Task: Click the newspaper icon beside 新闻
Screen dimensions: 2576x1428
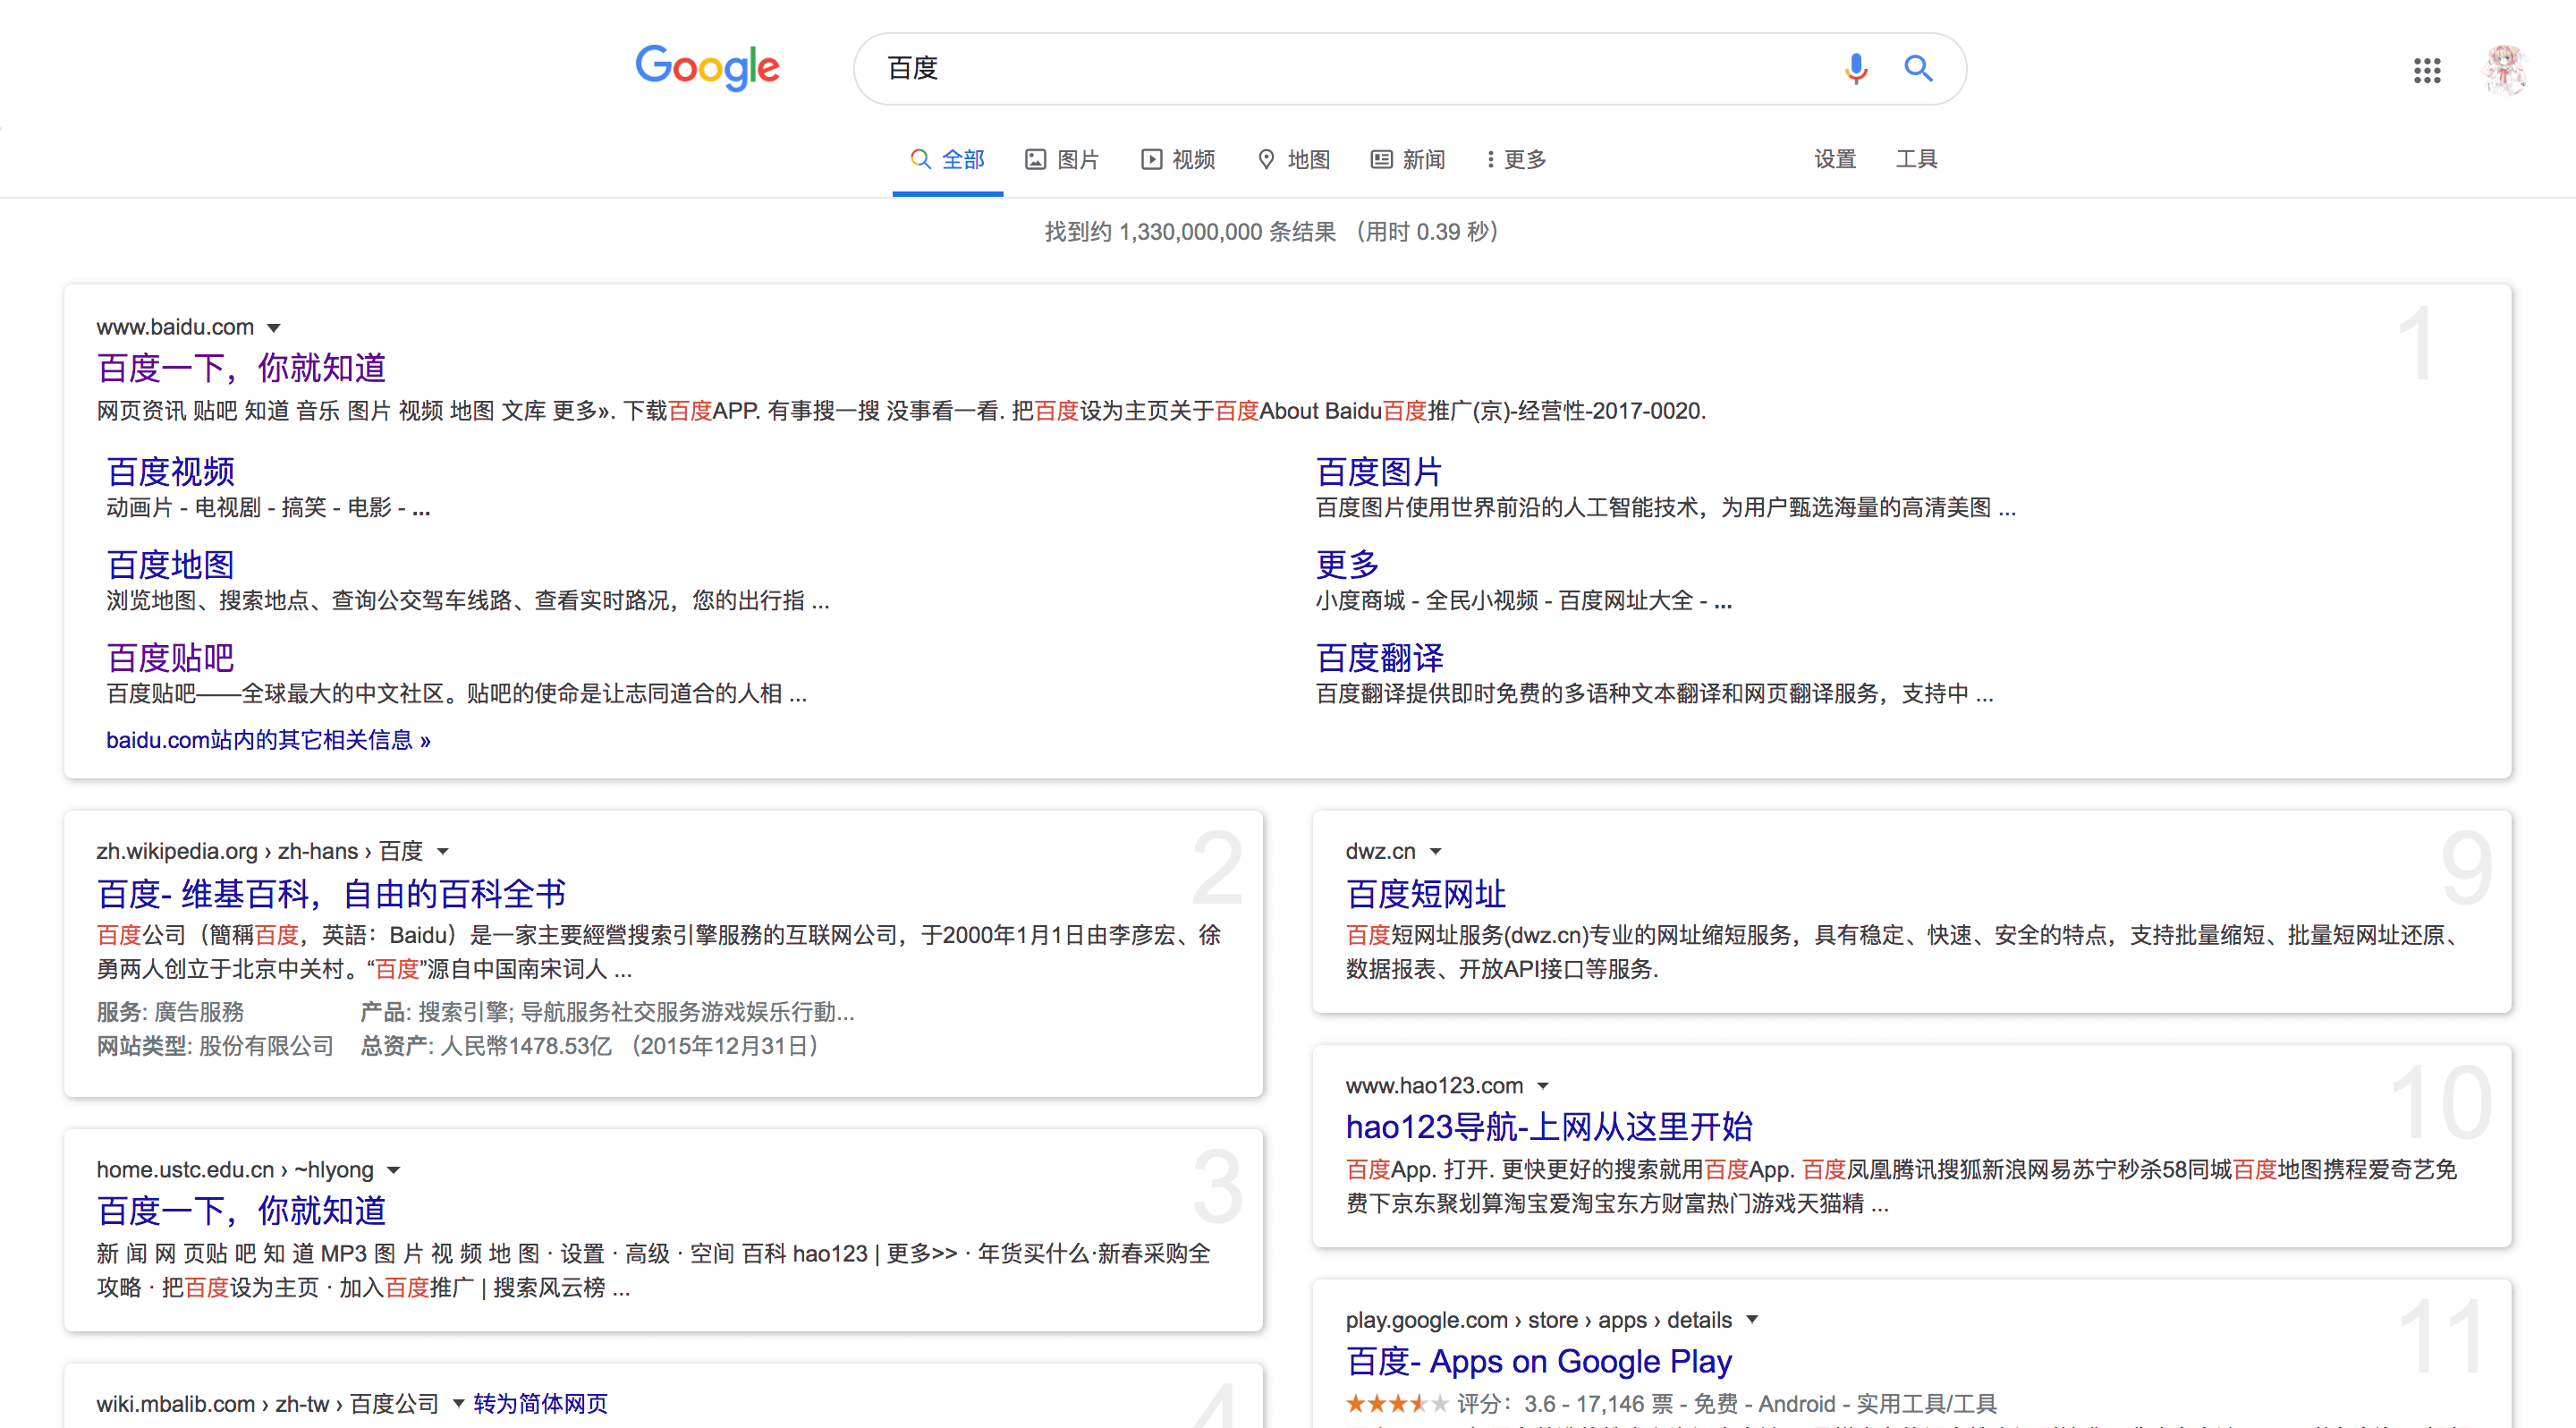Action: point(1382,159)
